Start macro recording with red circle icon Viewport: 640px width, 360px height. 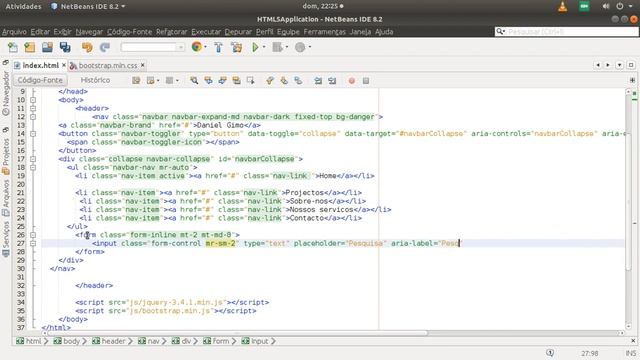351,80
